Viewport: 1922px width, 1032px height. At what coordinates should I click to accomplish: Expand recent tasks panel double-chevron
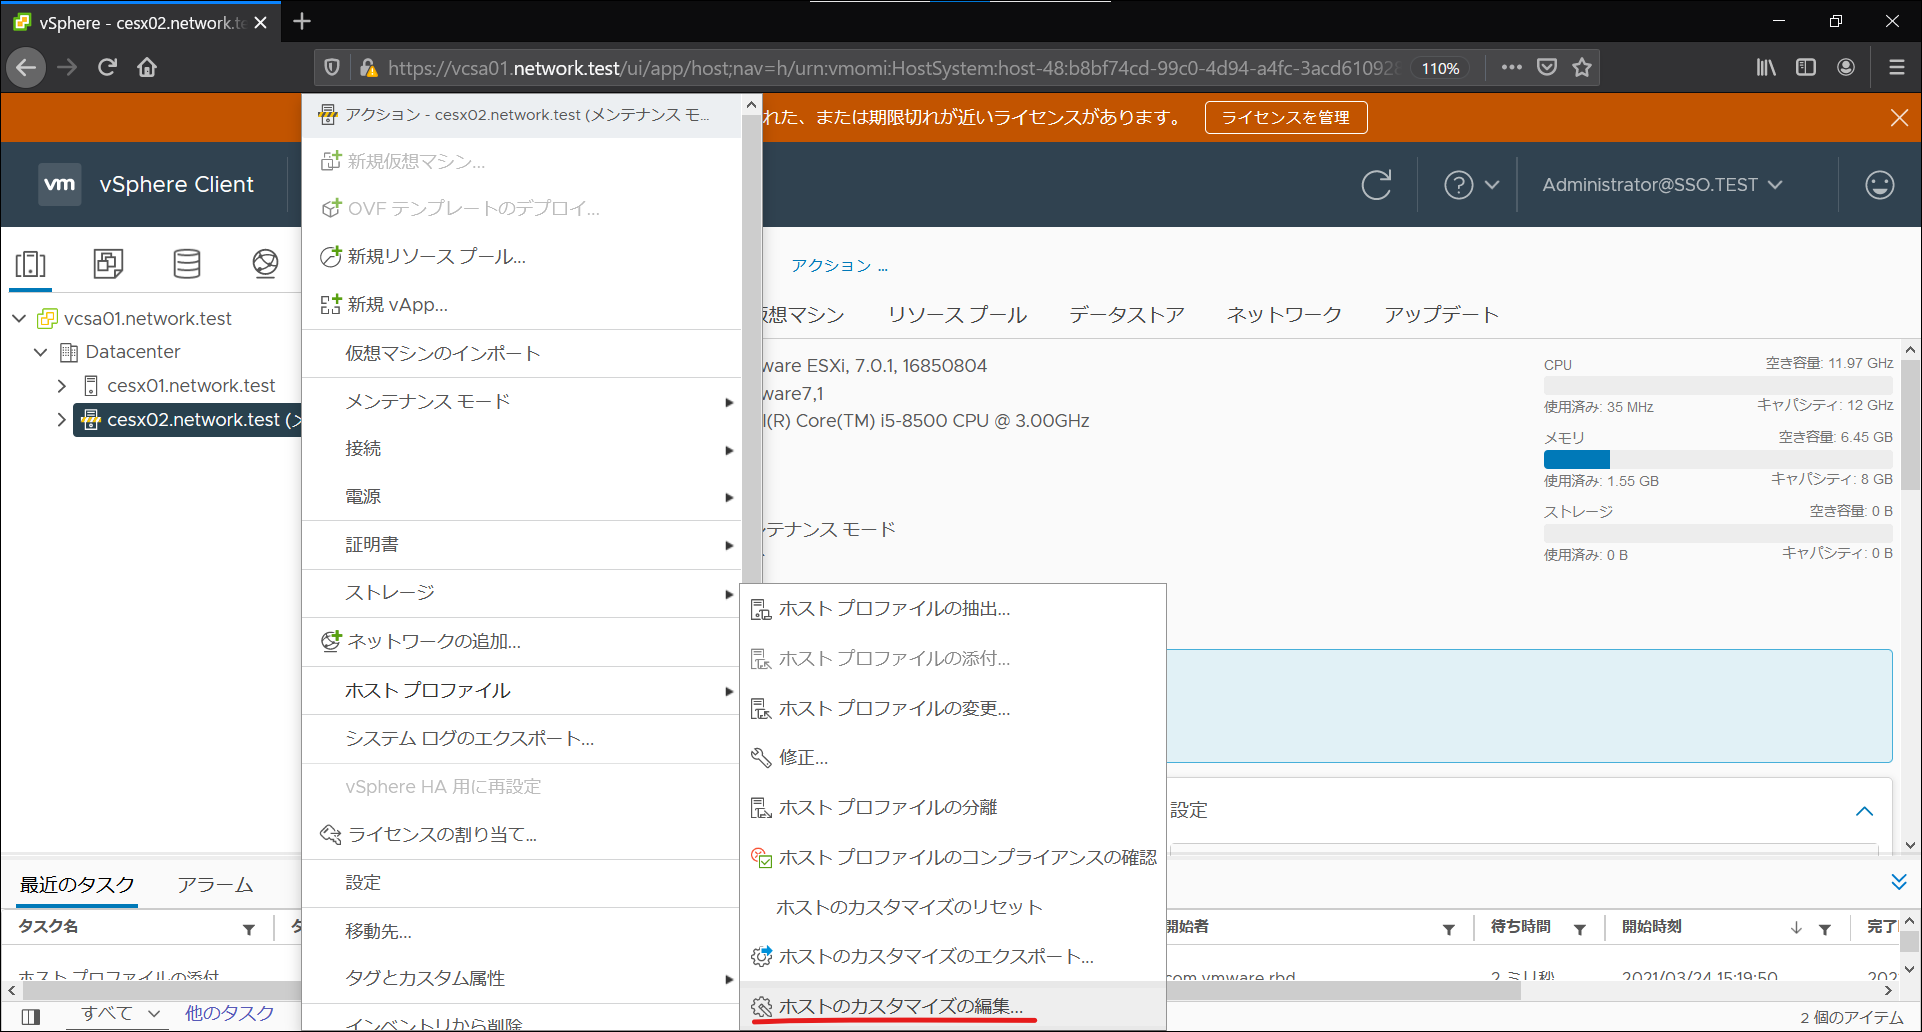coord(1899,882)
